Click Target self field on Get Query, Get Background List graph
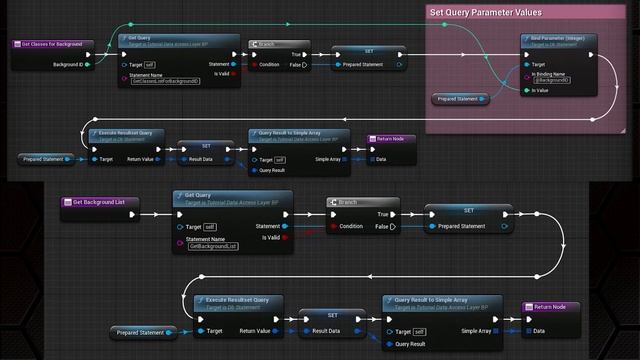Image resolution: width=640 pixels, height=360 pixels. pyautogui.click(x=210, y=227)
